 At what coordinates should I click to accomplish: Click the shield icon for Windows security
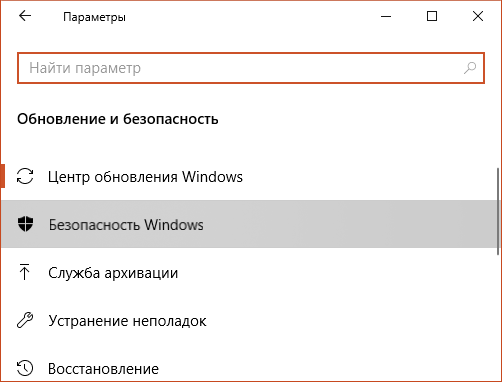[x=25, y=224]
